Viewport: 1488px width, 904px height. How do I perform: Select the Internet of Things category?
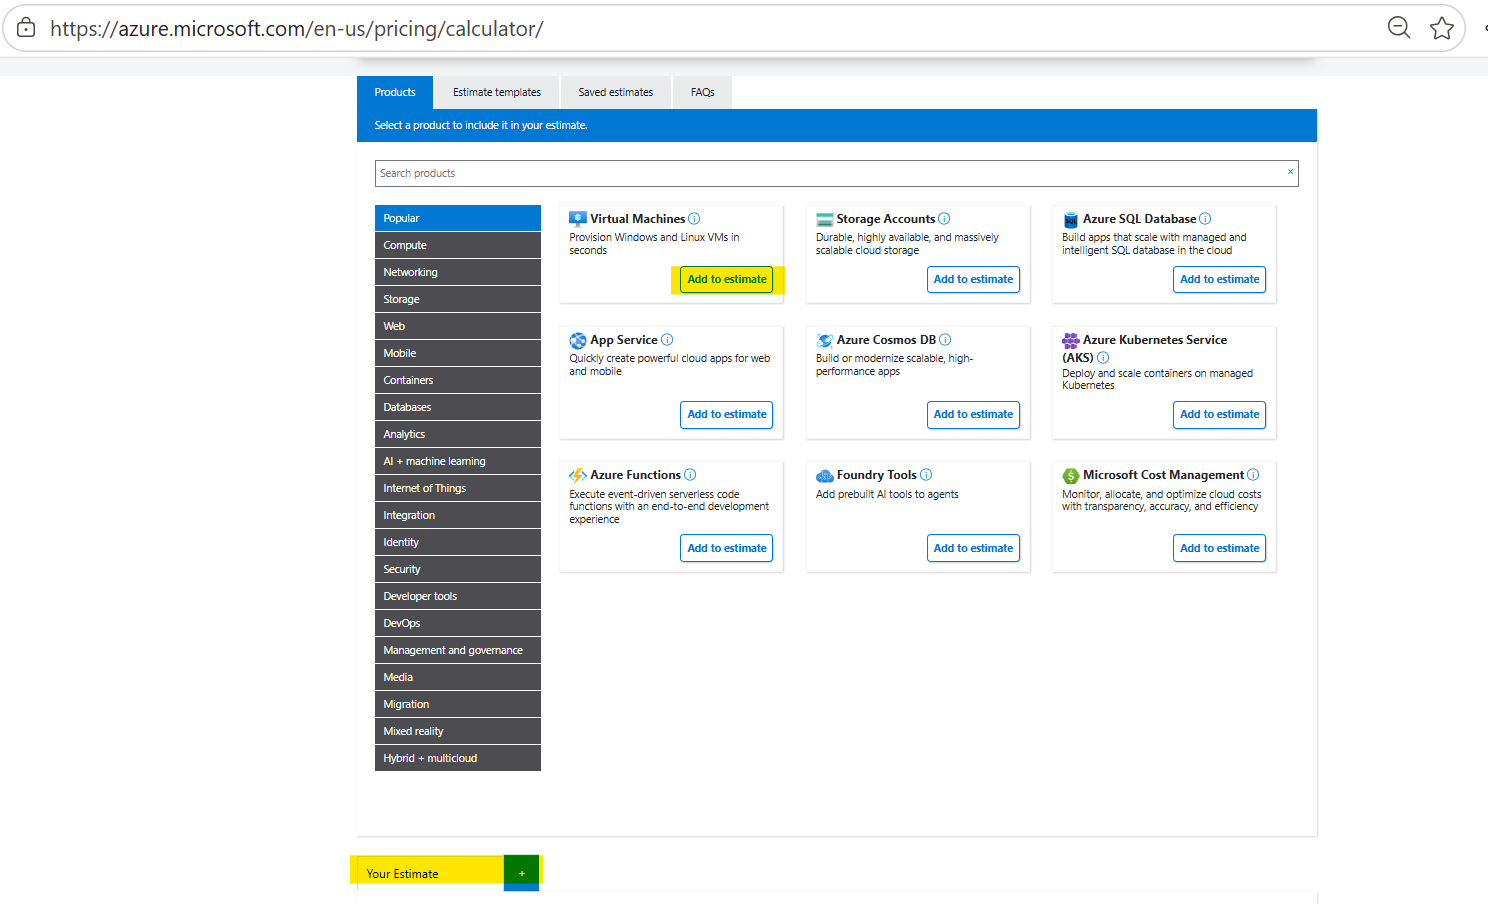tap(458, 488)
